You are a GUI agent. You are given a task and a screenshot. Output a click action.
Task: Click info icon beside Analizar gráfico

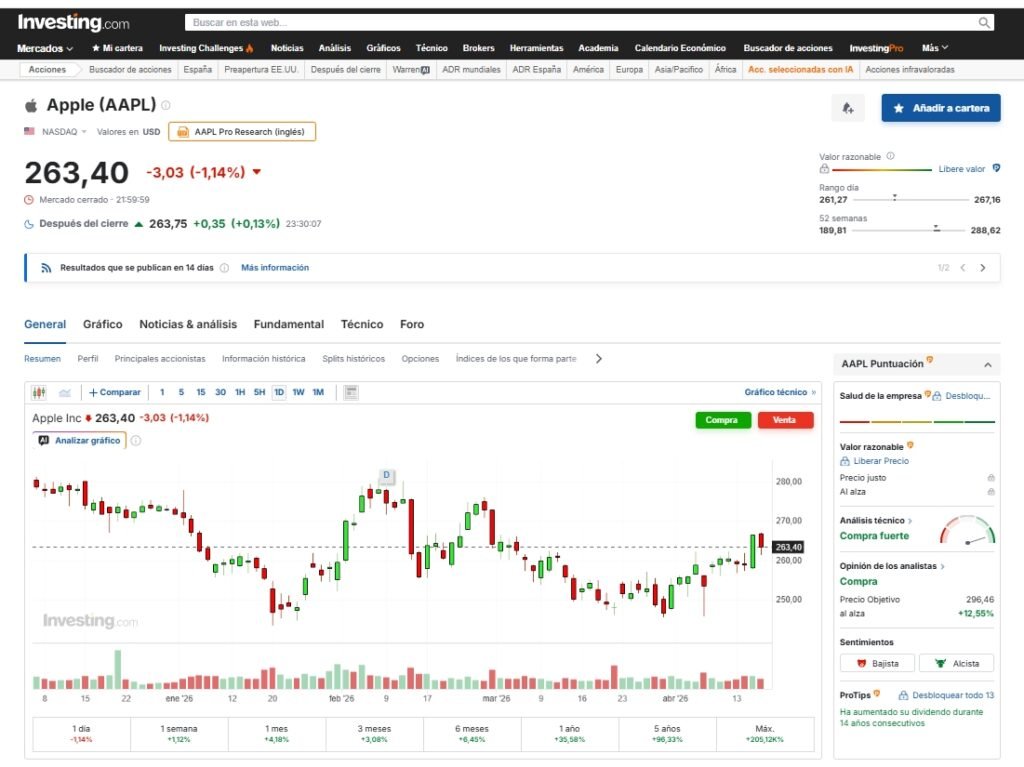point(136,440)
